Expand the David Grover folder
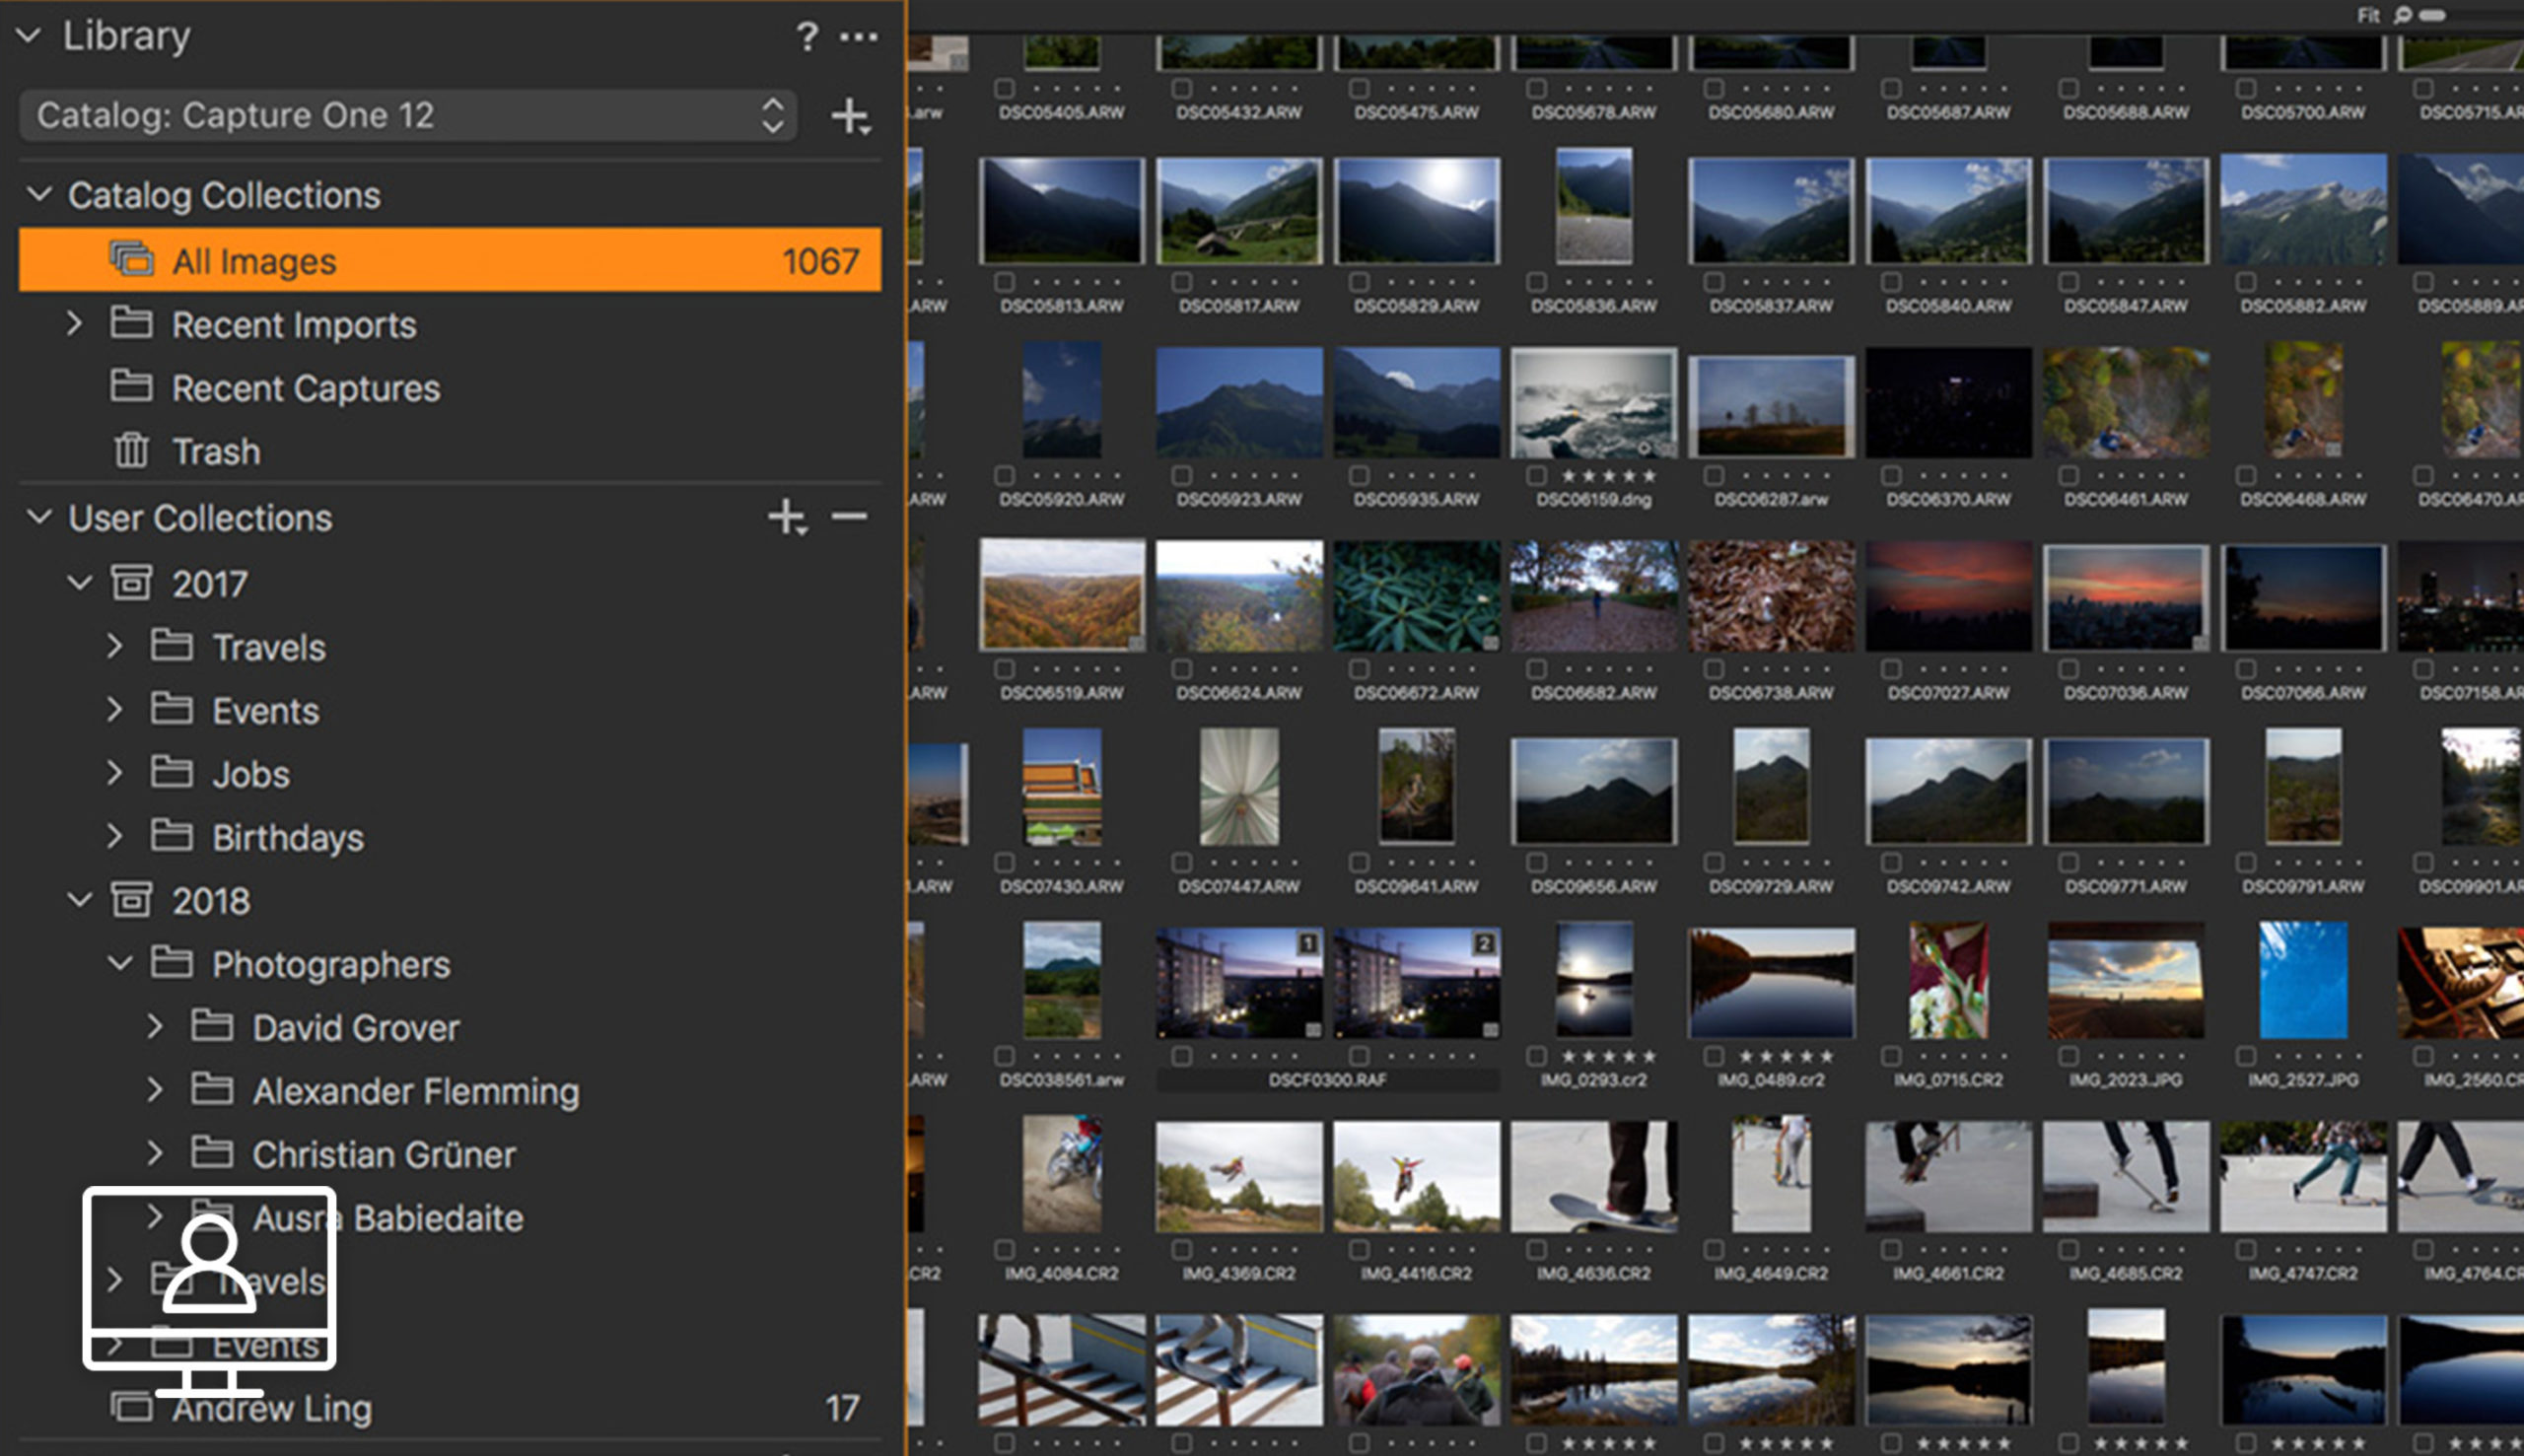 pos(155,1027)
